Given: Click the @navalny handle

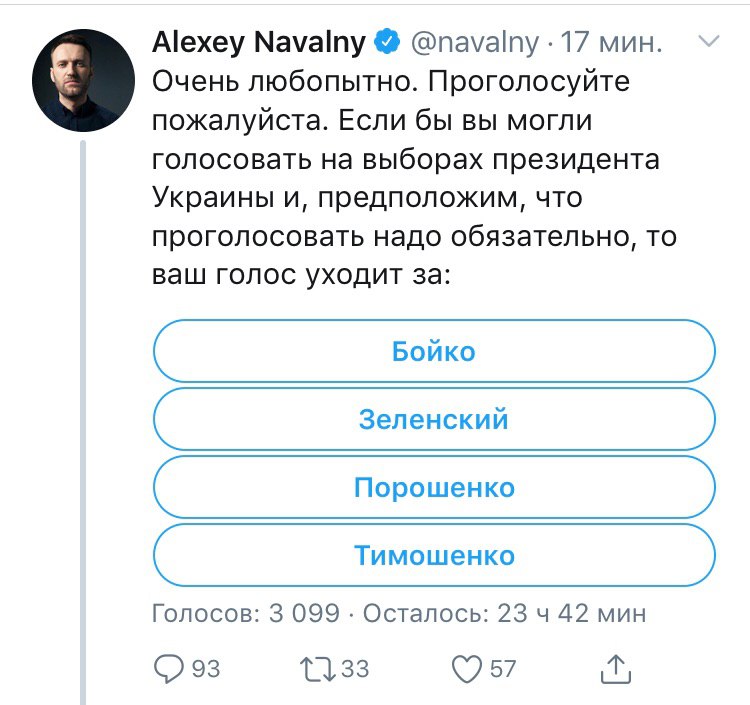Looking at the screenshot, I should [x=474, y=43].
